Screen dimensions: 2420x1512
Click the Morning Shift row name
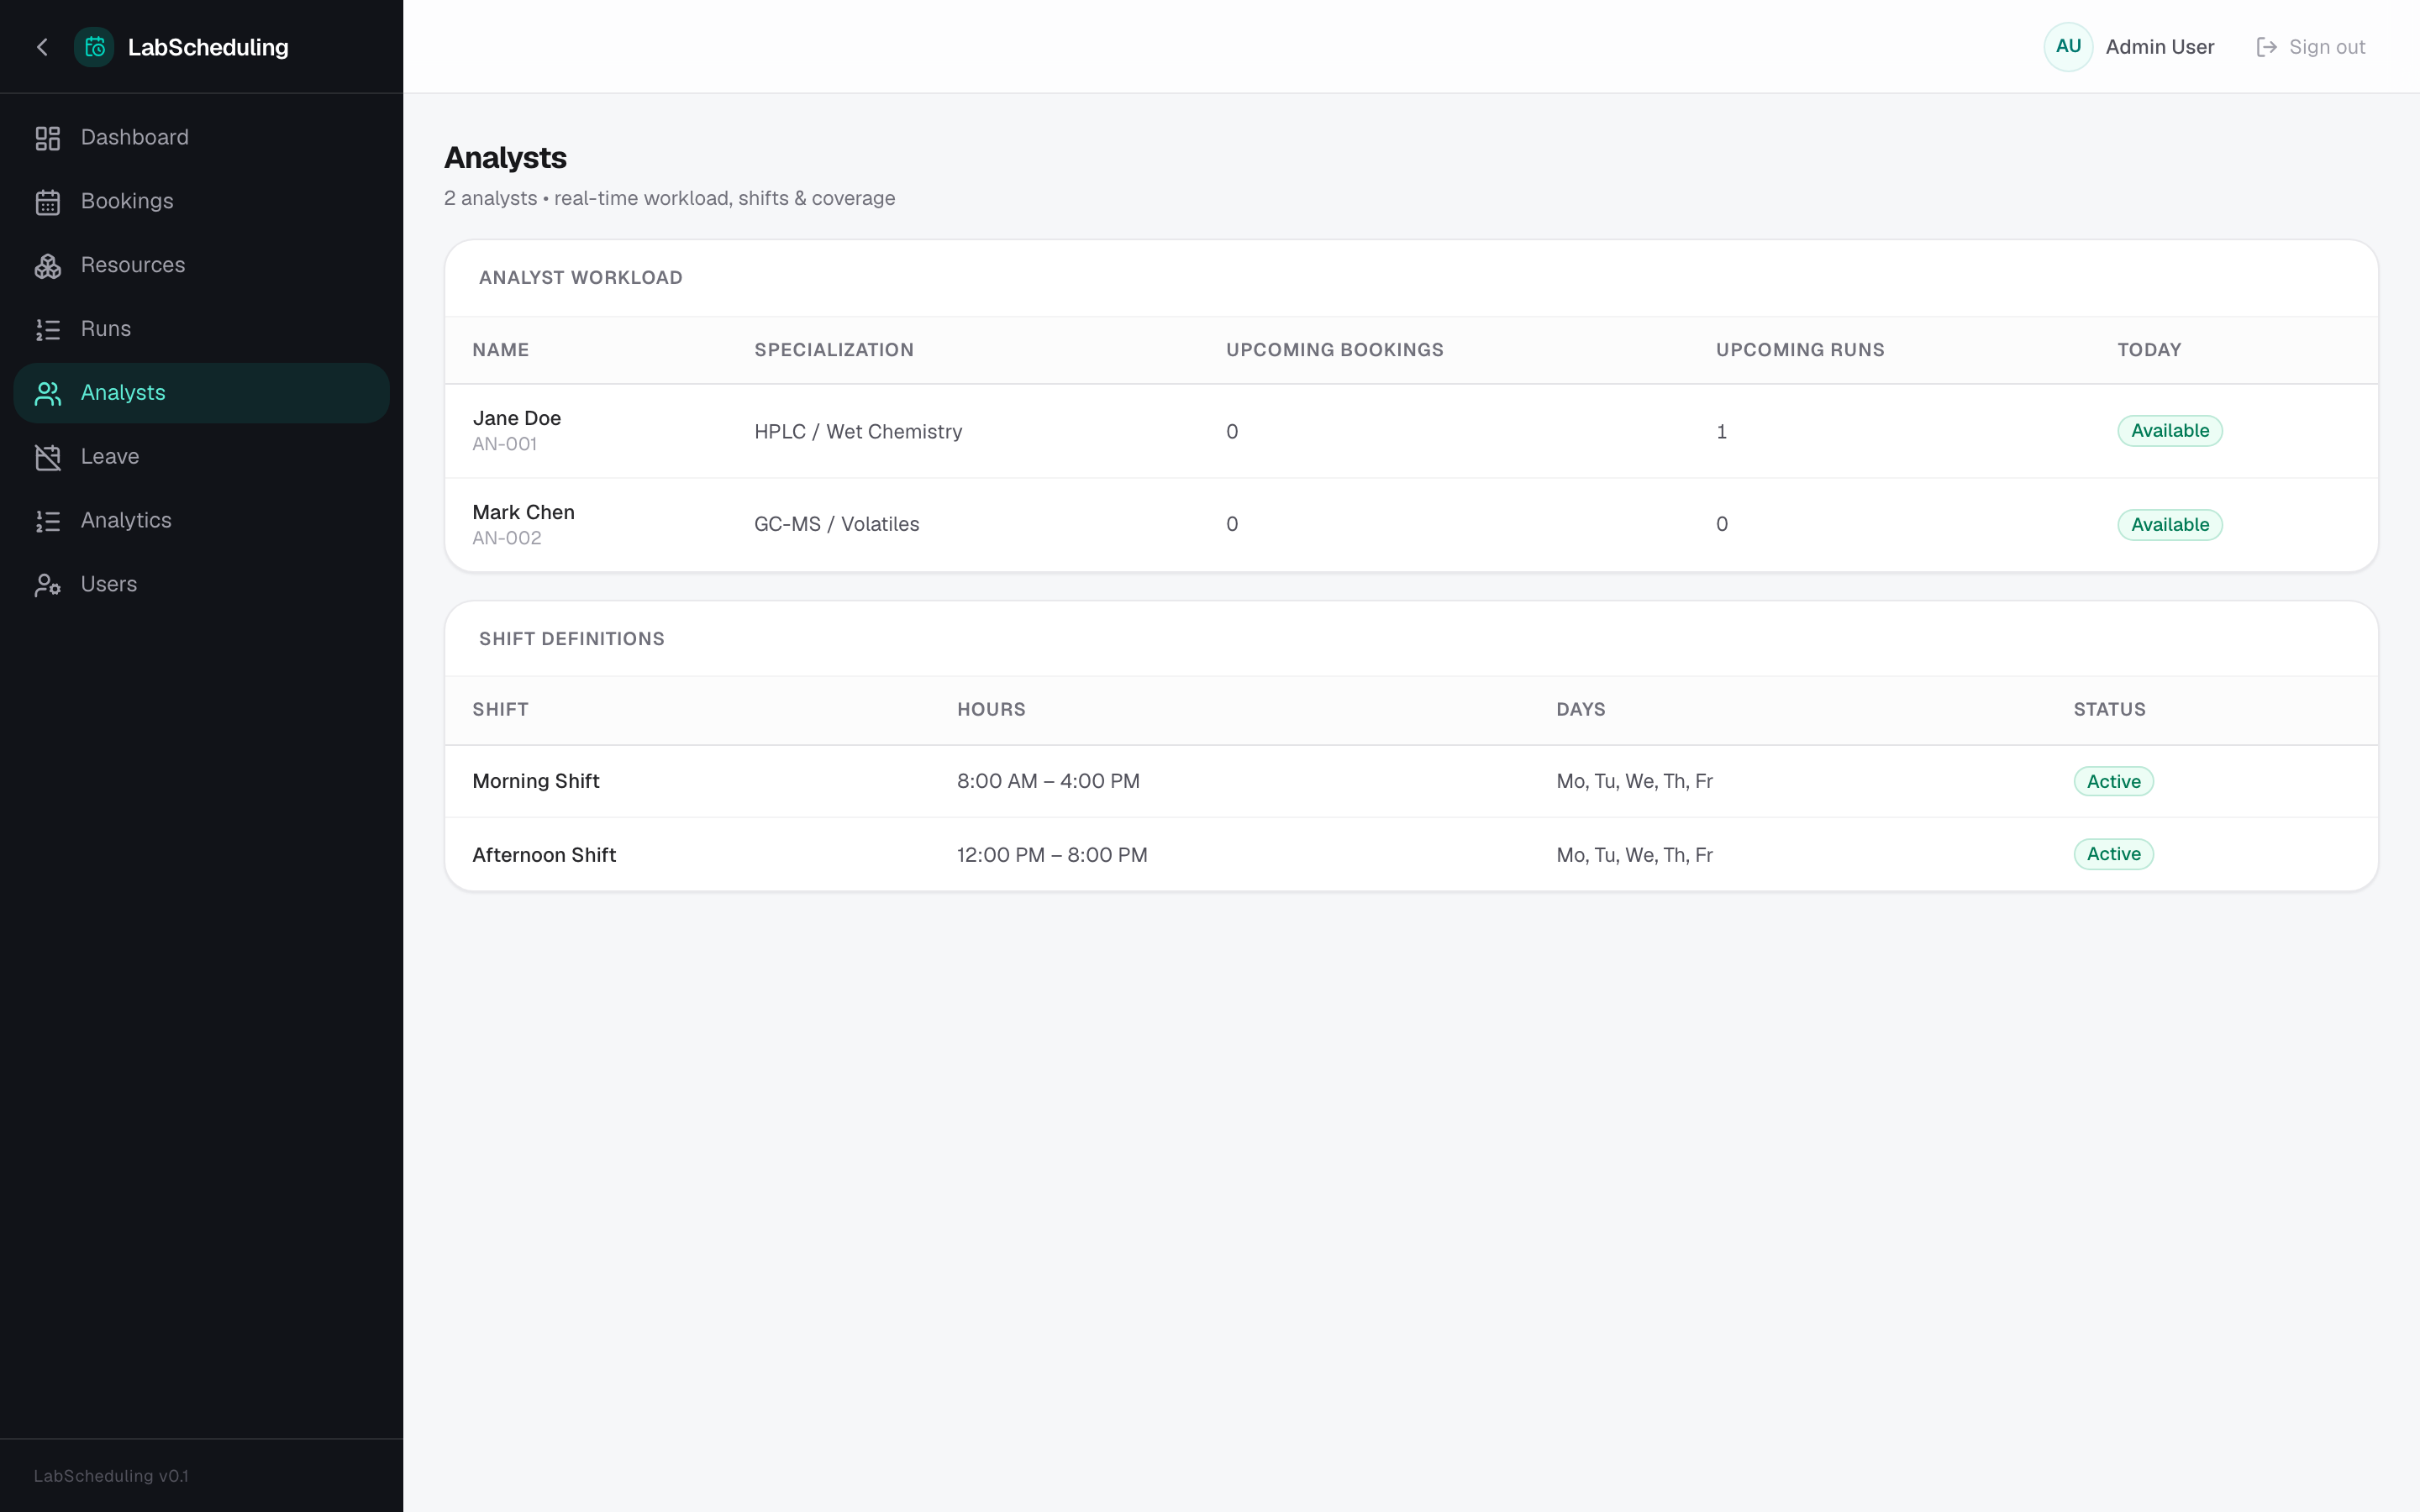[x=535, y=781]
